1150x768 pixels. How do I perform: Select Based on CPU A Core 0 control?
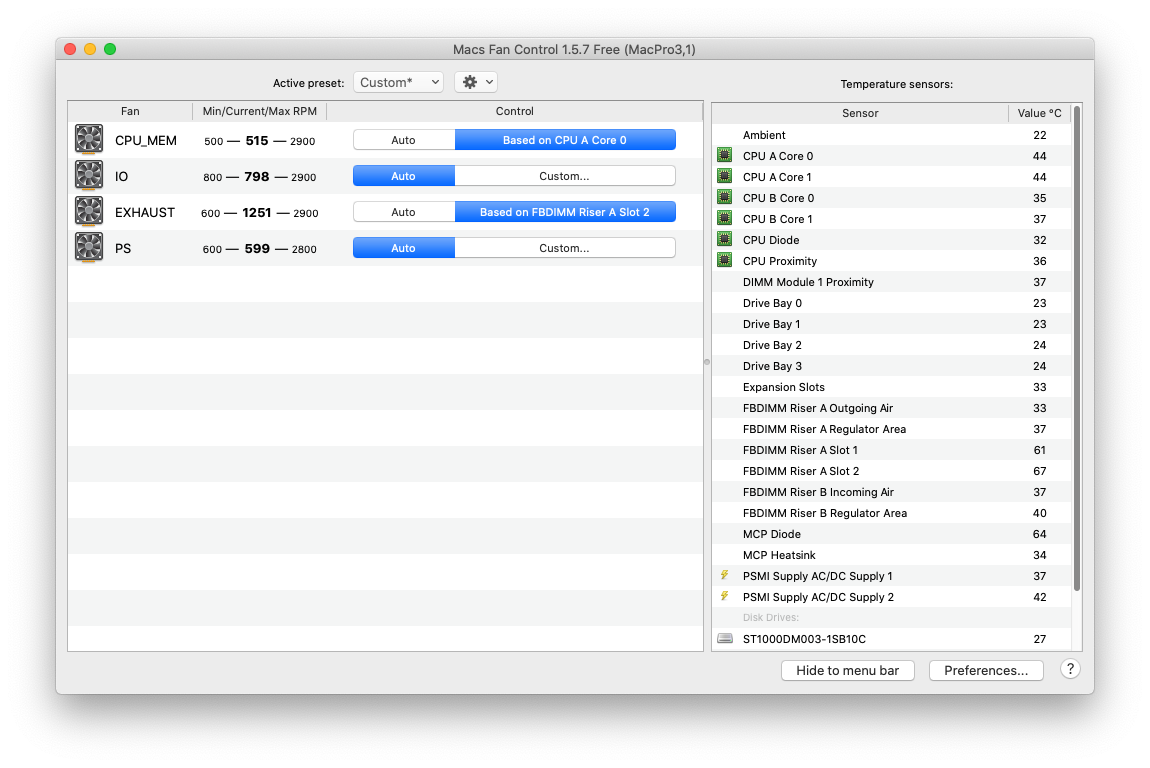(x=565, y=140)
